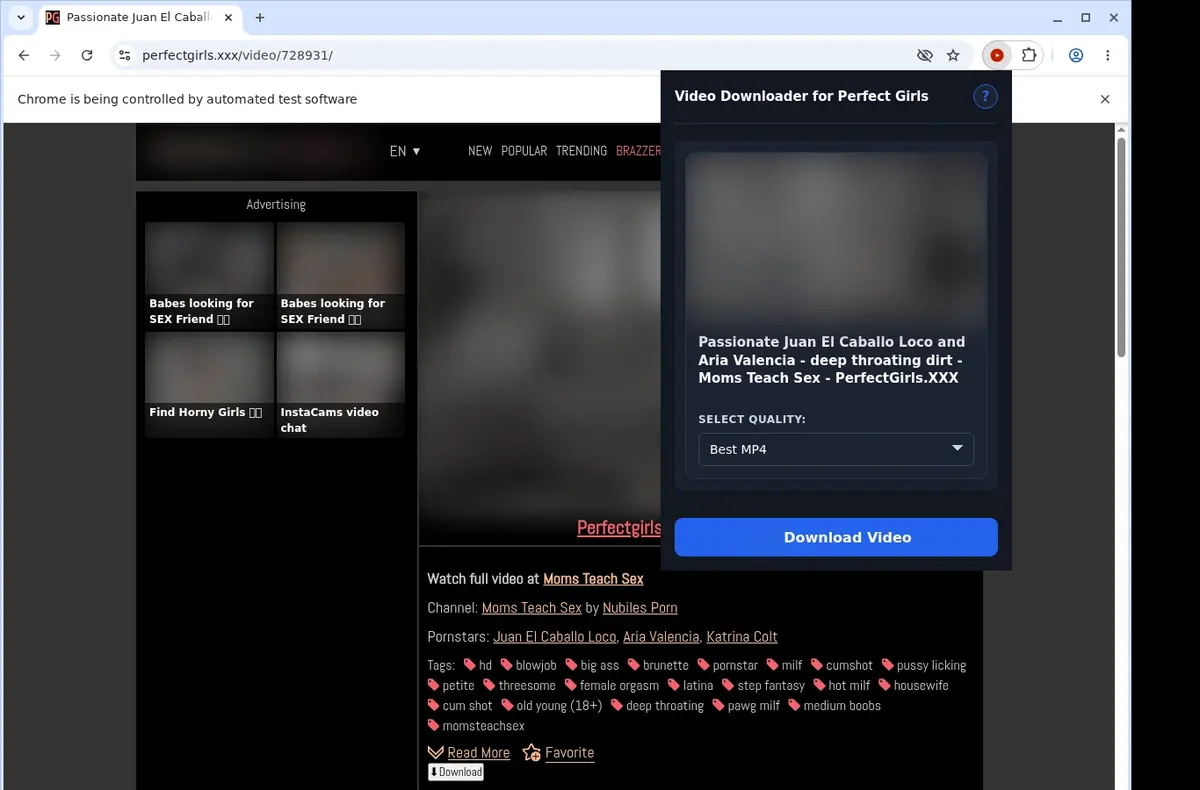Click the address bar URL field
This screenshot has width=1200, height=790.
tap(520, 56)
